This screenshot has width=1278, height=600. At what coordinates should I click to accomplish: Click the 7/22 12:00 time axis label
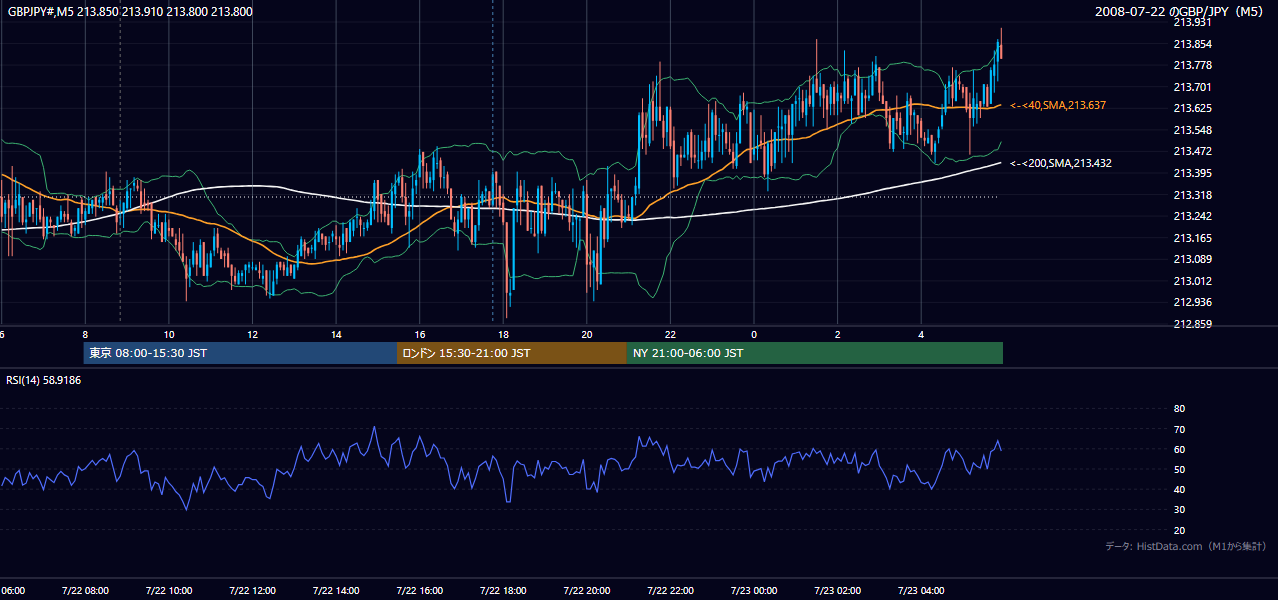point(252,591)
